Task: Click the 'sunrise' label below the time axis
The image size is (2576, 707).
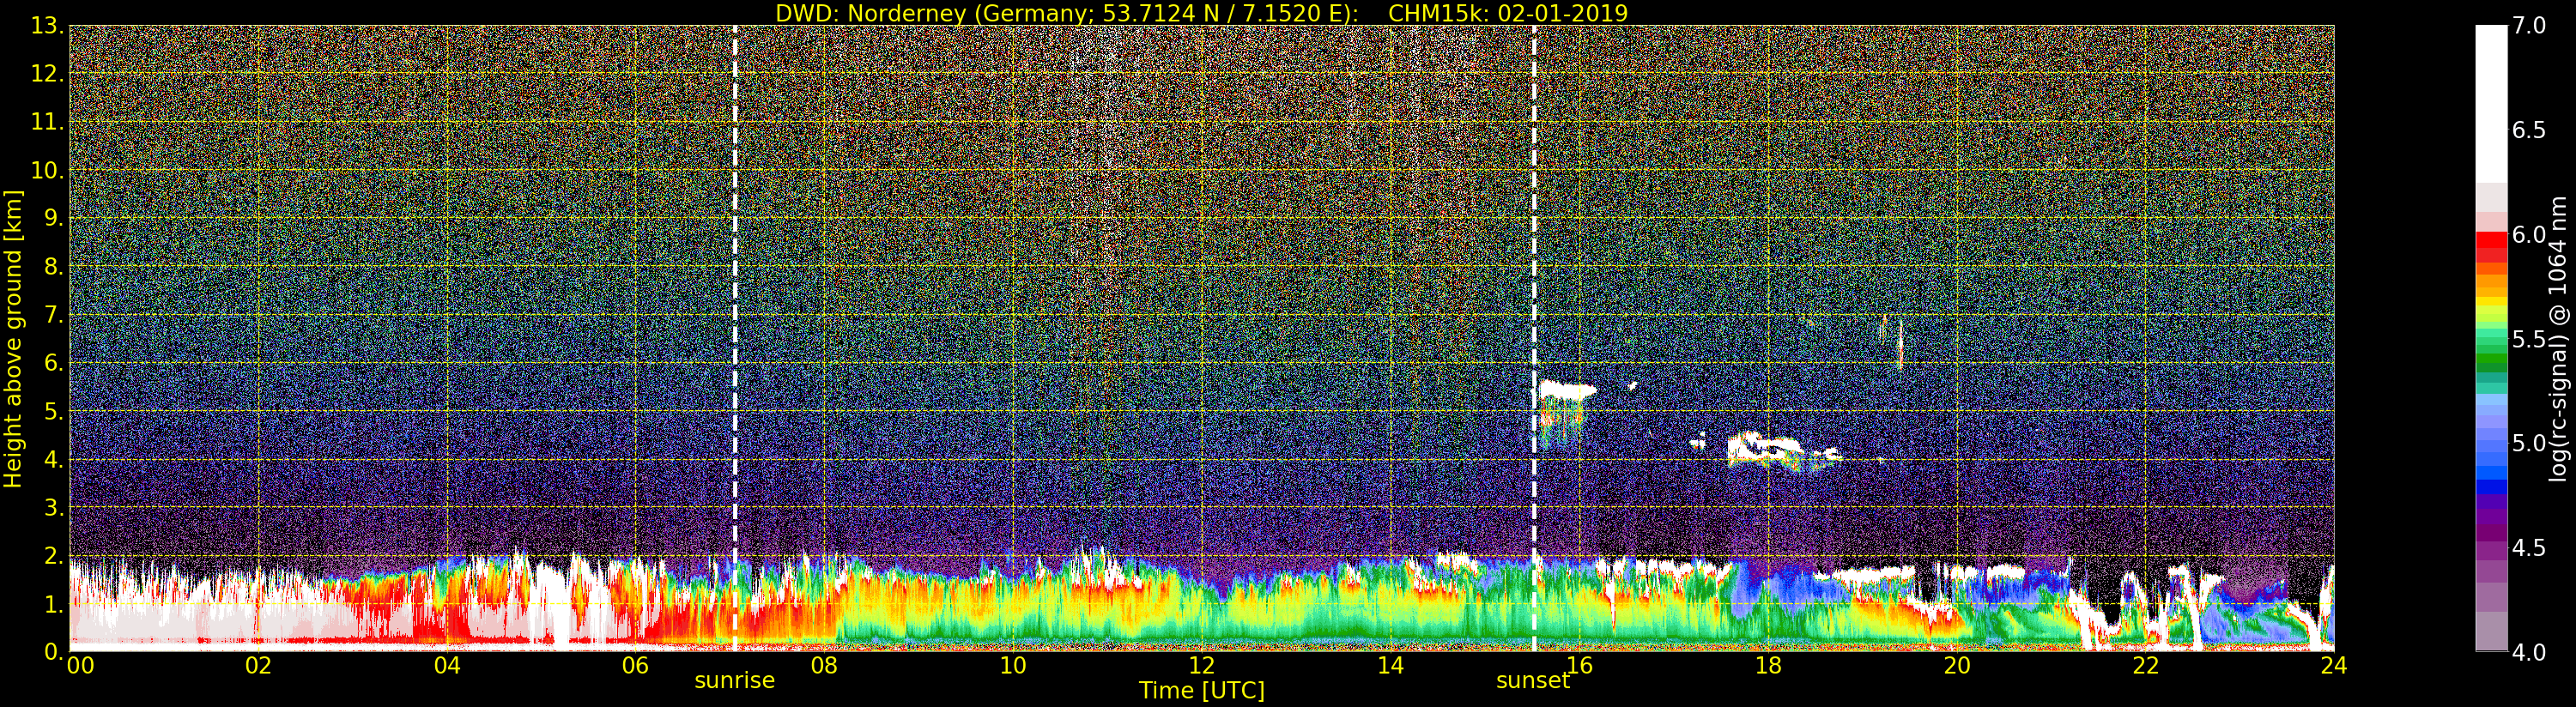Action: pos(735,681)
